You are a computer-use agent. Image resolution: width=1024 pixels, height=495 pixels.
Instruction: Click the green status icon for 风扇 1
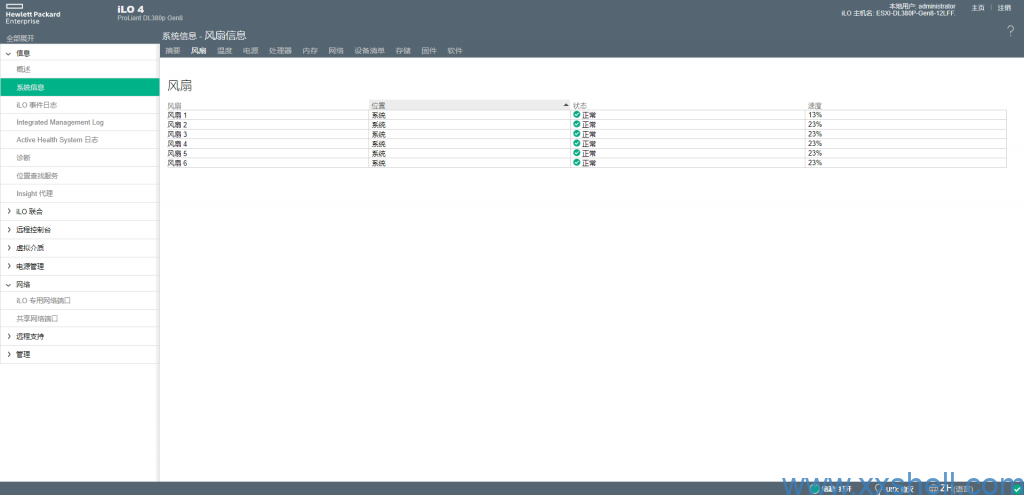[x=576, y=115]
